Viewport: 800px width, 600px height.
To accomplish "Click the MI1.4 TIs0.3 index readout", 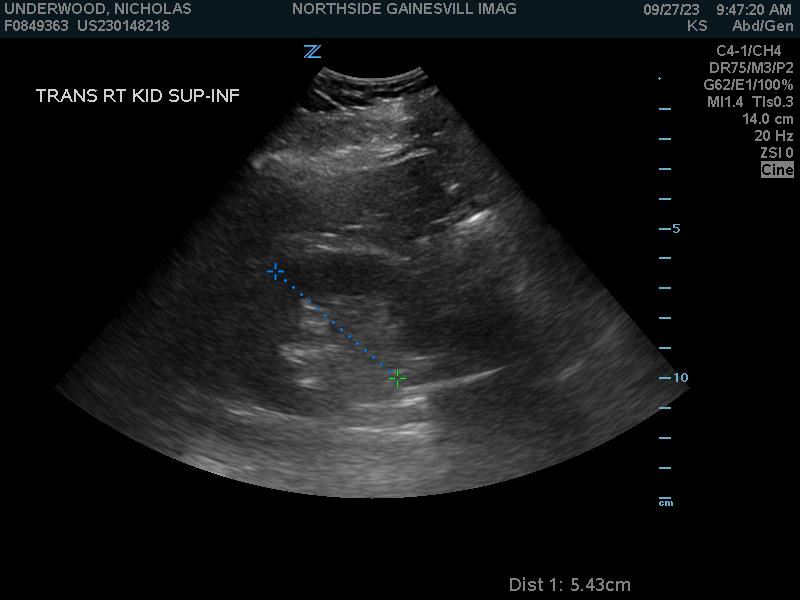I will click(750, 102).
